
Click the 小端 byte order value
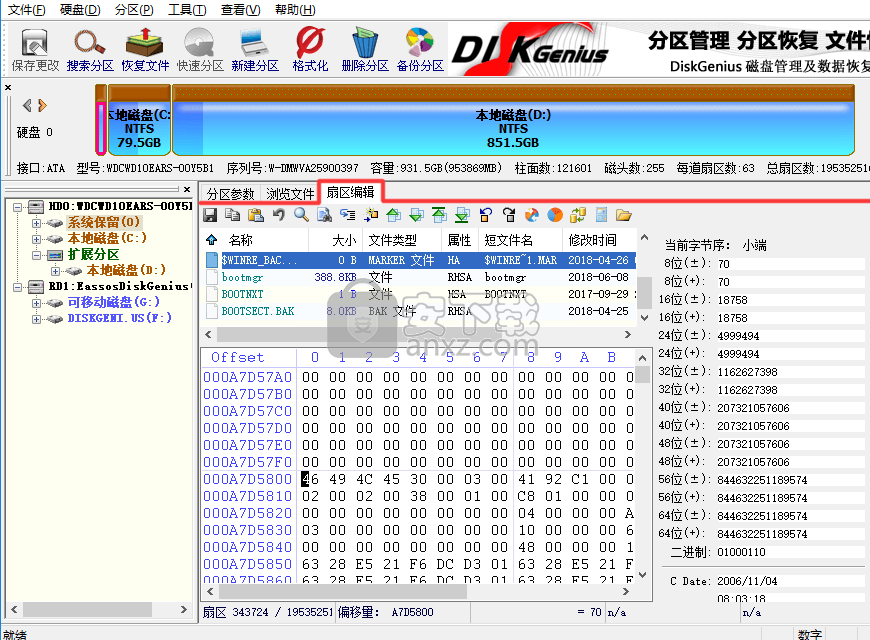click(754, 245)
